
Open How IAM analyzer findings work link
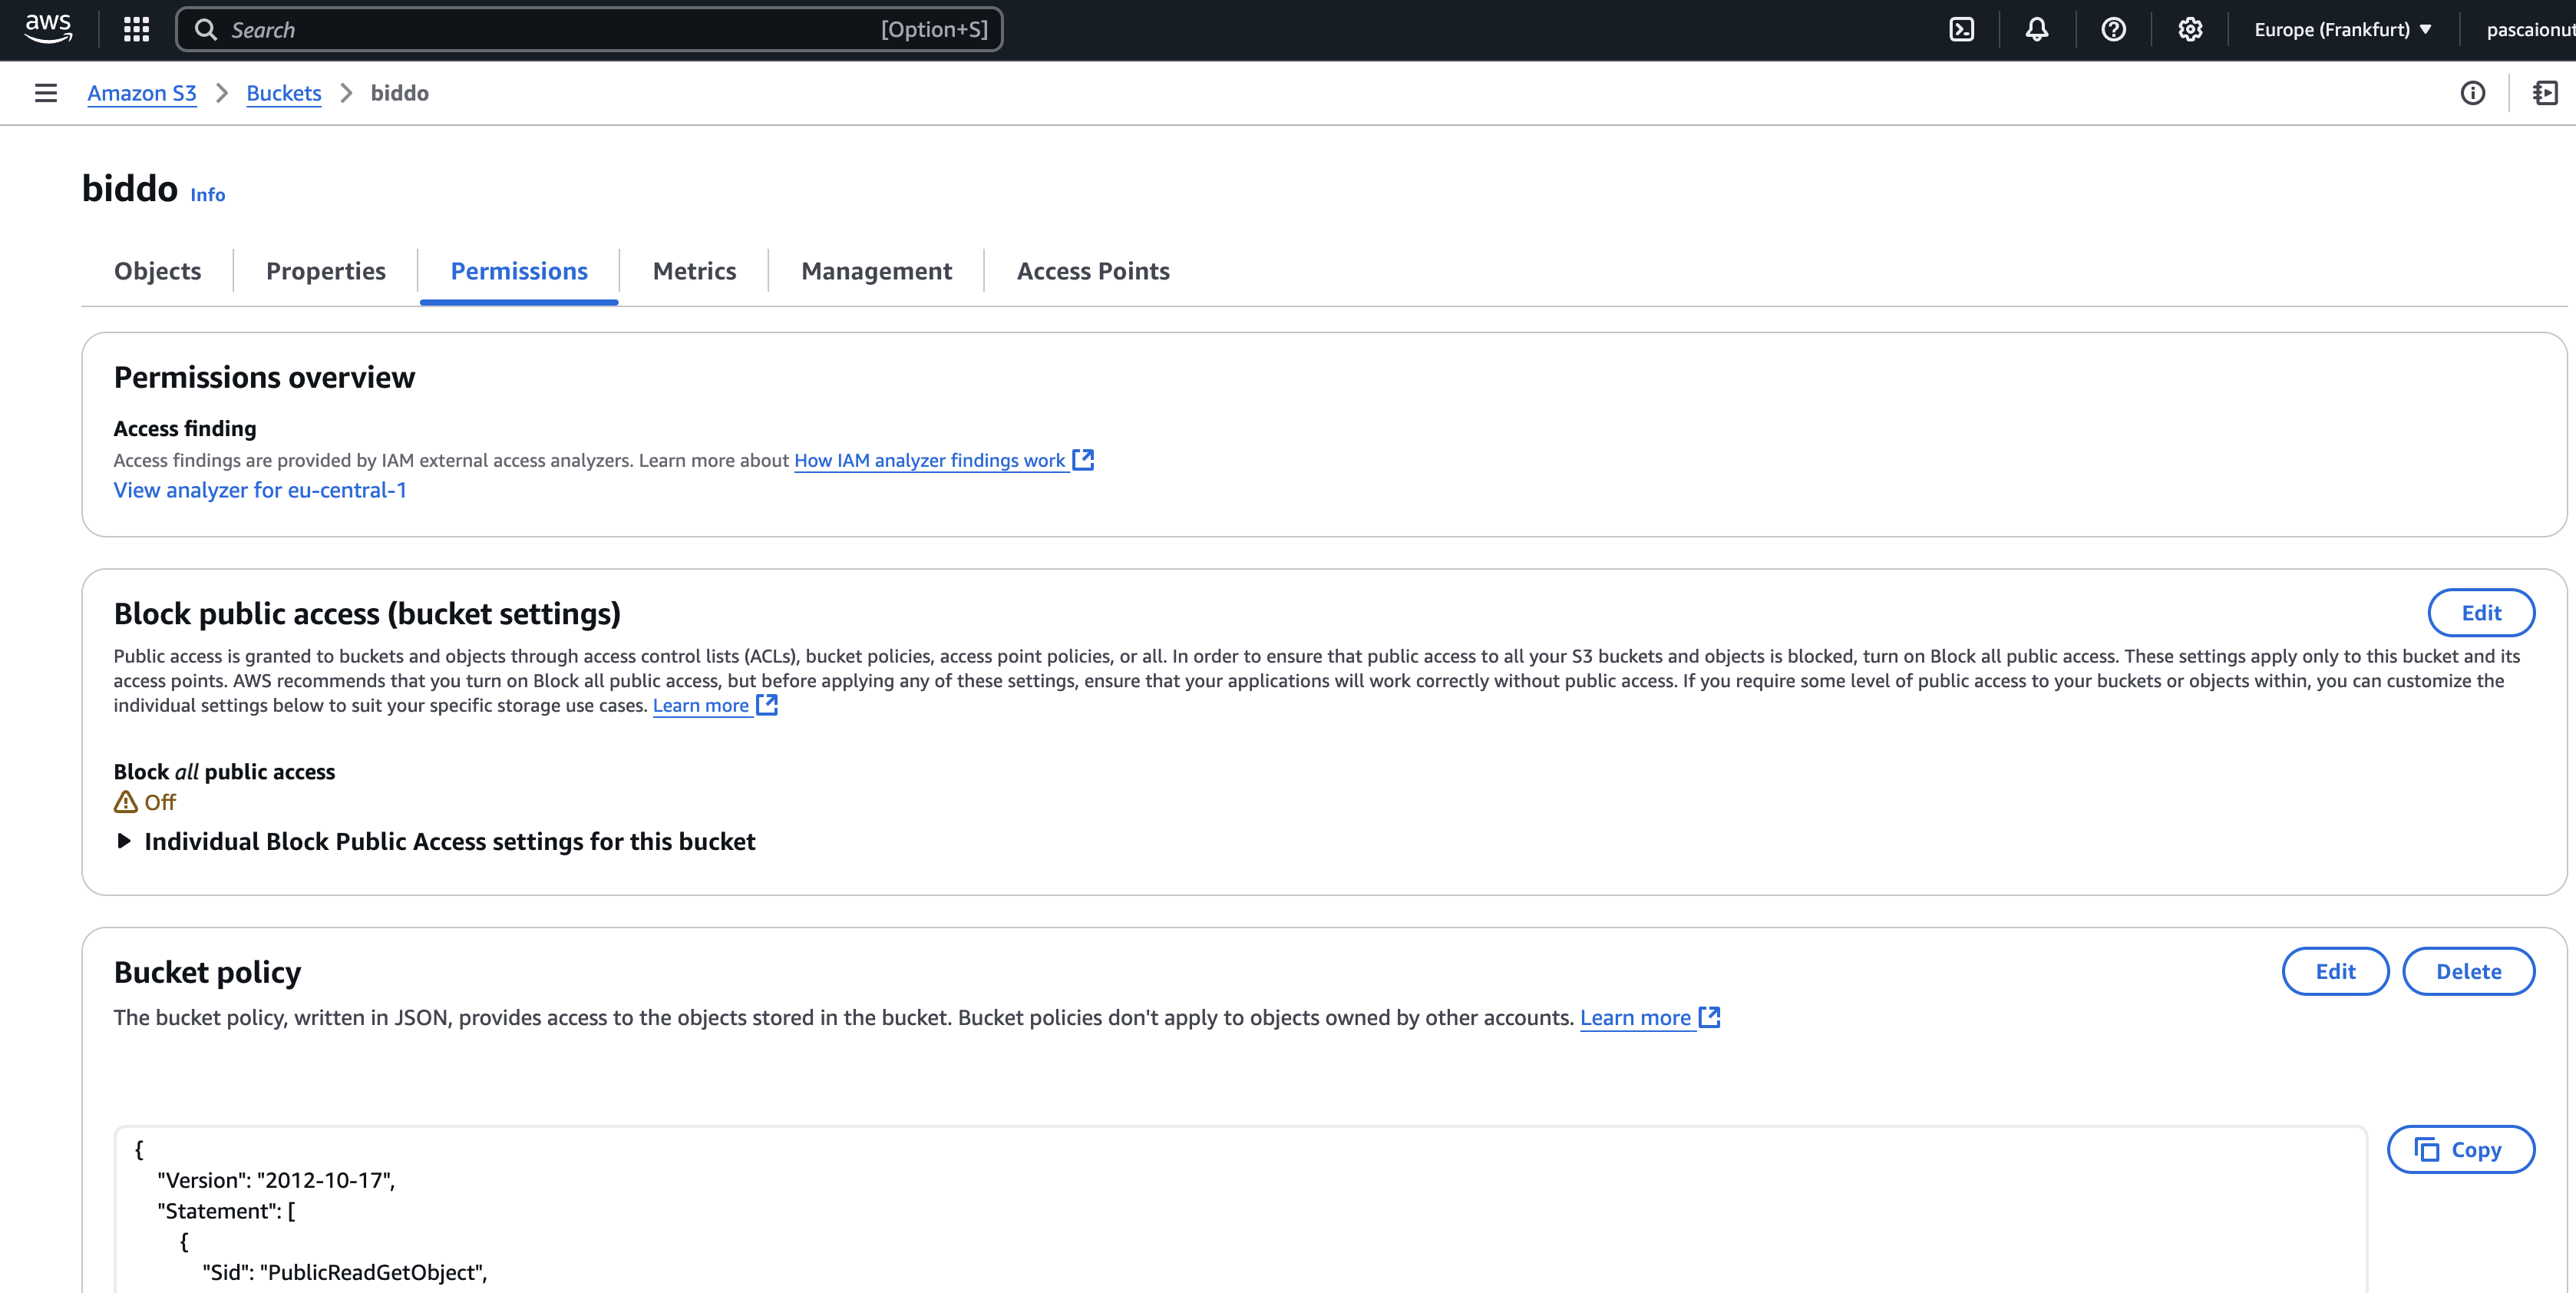tap(930, 460)
